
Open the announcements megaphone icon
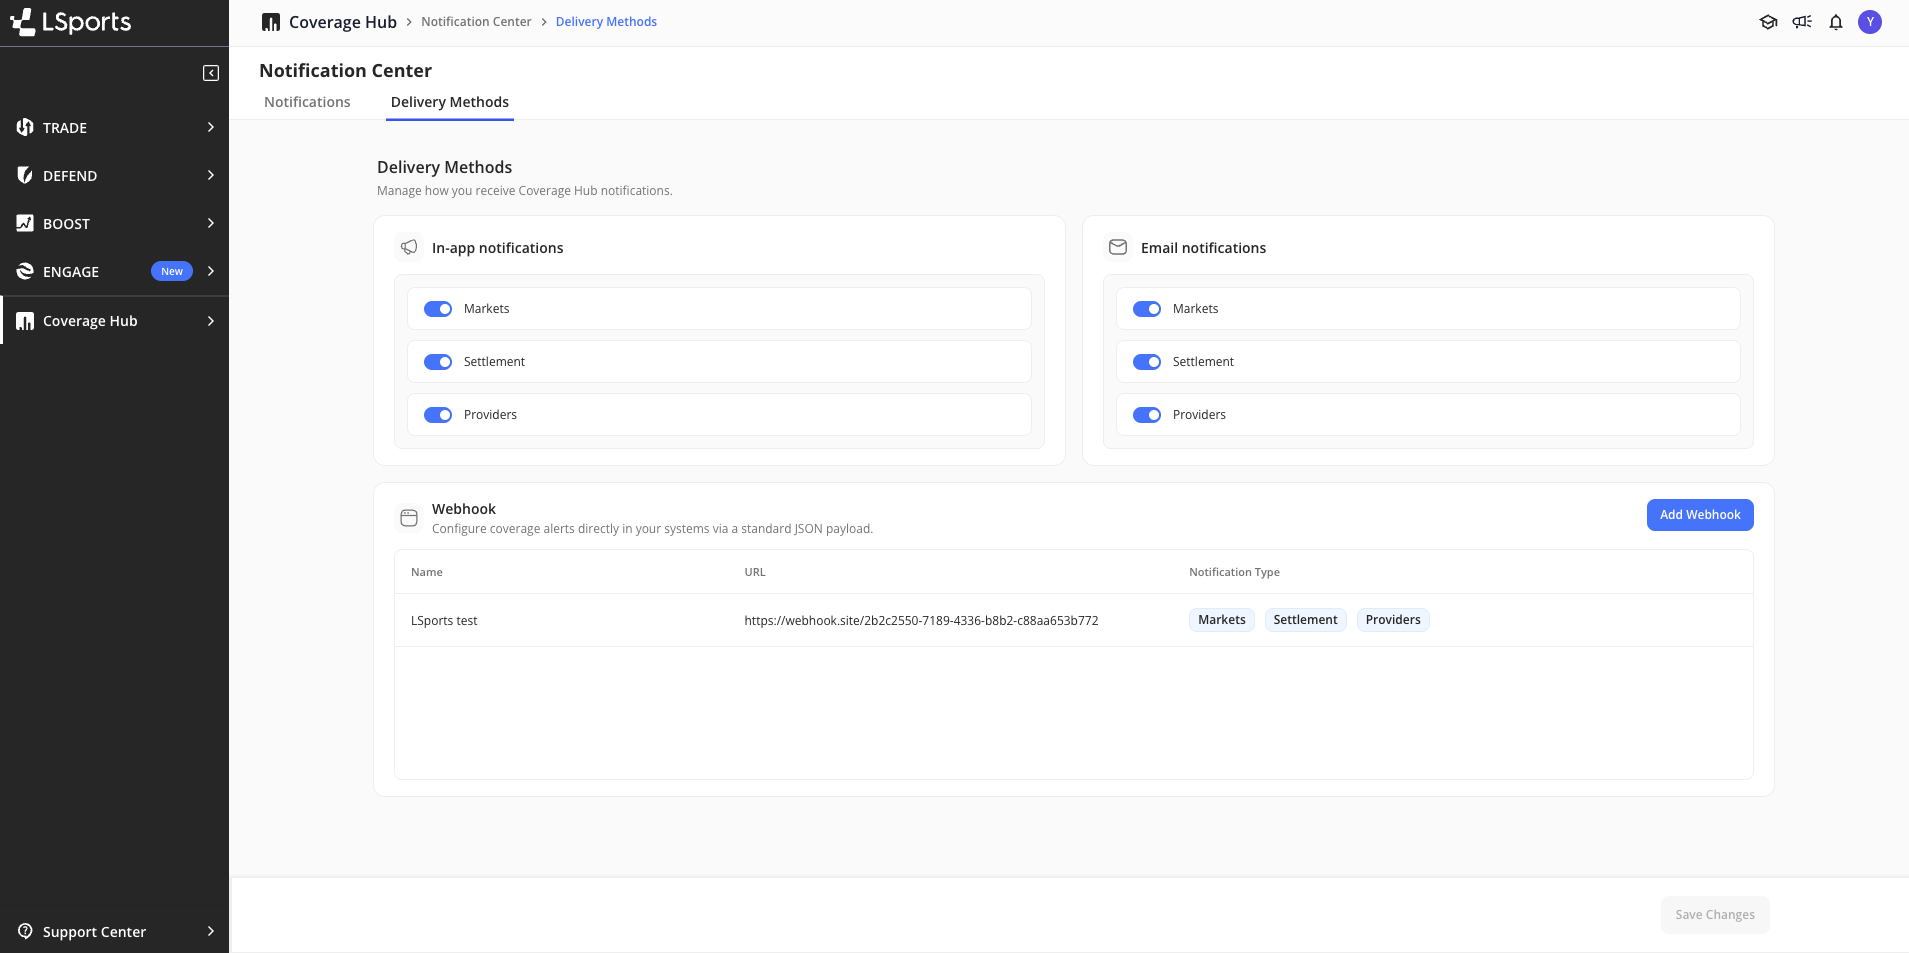pos(1802,22)
